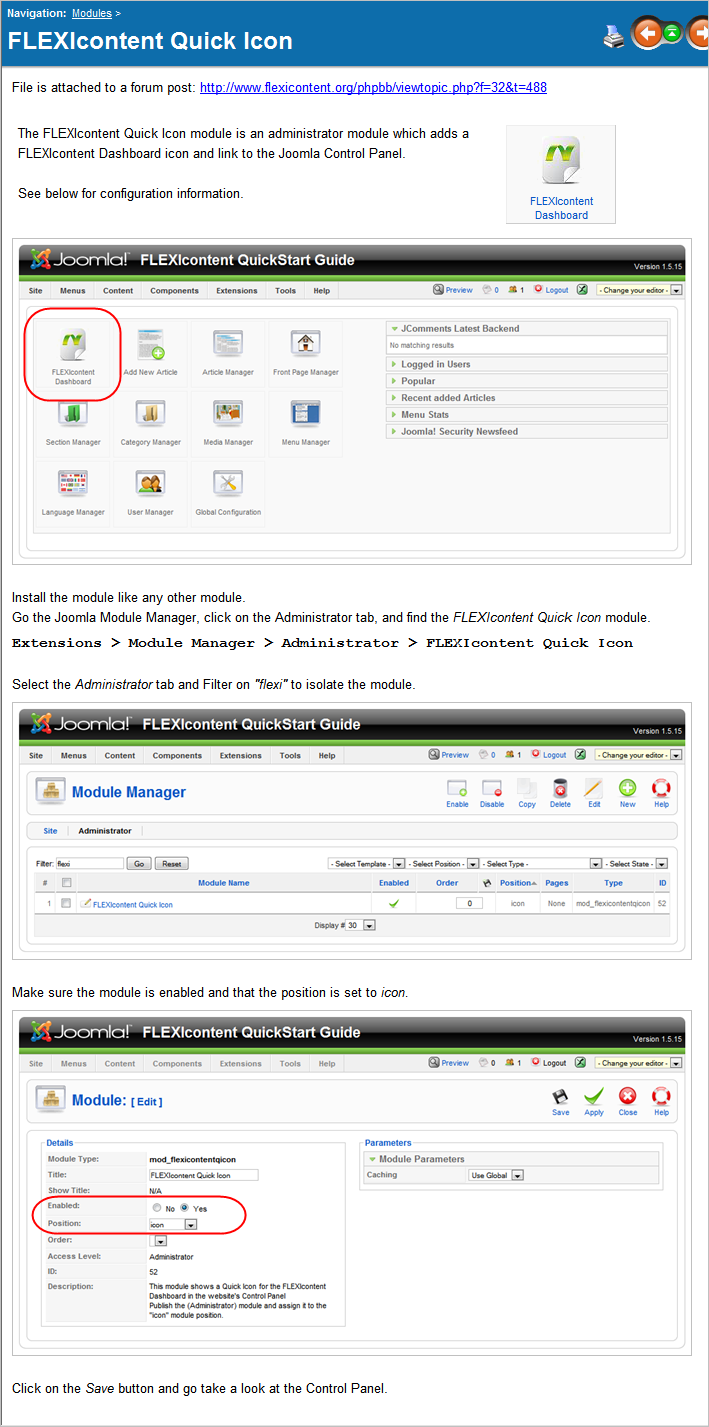
Task: Click the printer icon in the page header
Action: tap(614, 38)
